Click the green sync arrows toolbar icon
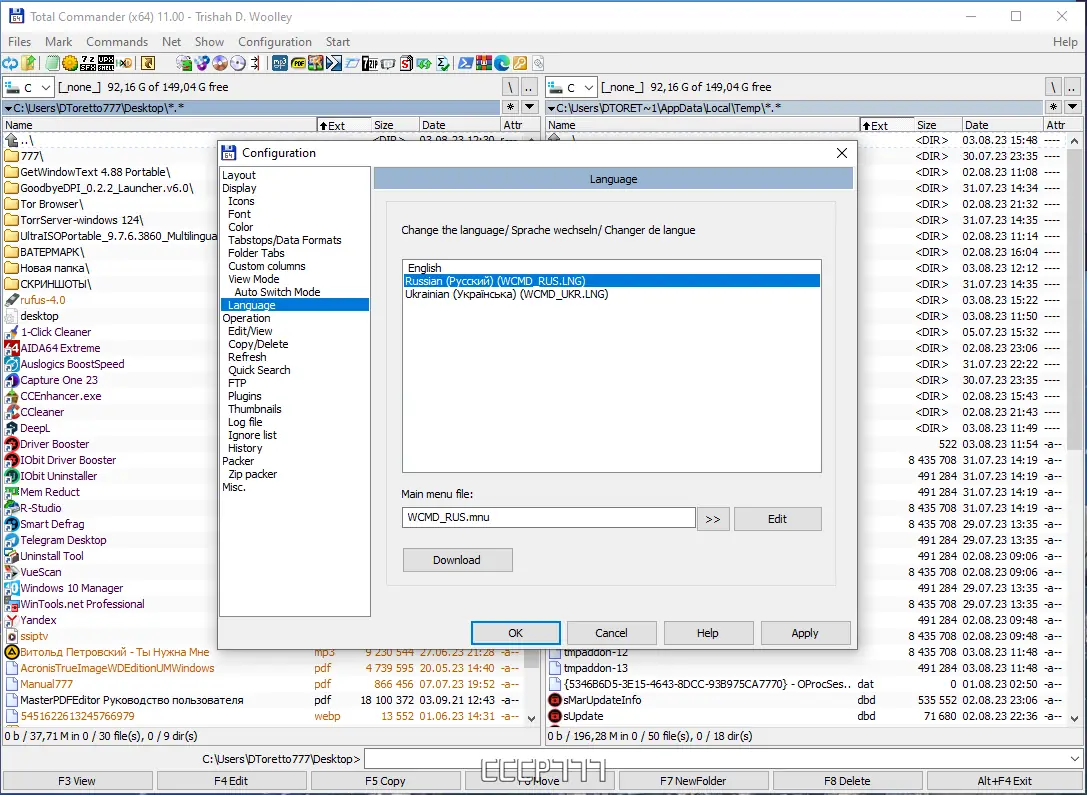 click(x=423, y=62)
